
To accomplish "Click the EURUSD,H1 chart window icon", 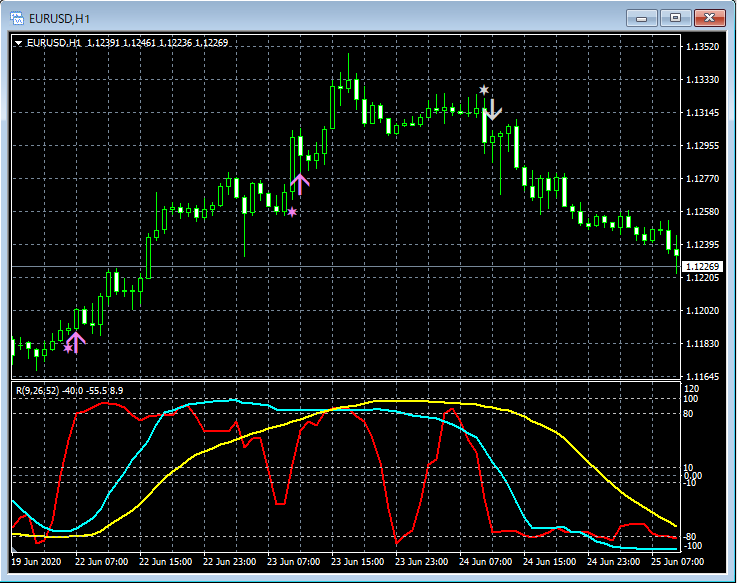I will (x=17, y=18).
